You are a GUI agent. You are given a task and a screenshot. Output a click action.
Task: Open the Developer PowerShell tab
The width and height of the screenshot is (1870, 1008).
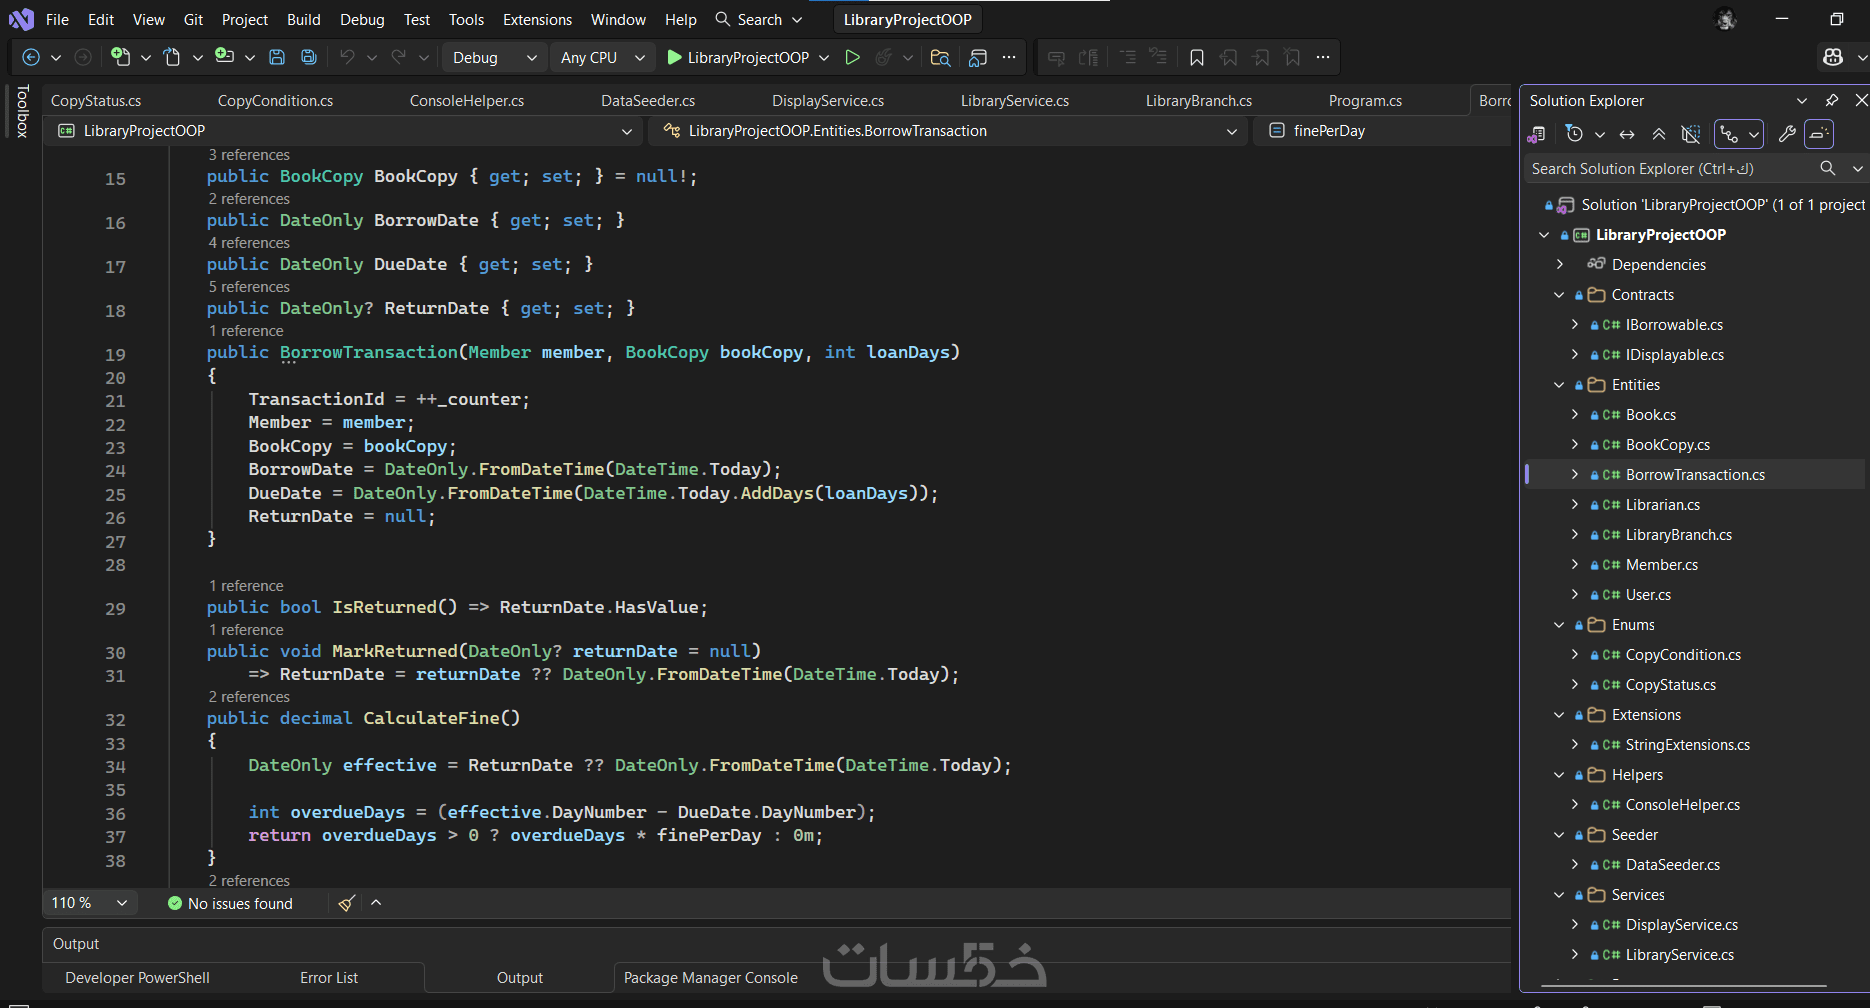137,978
